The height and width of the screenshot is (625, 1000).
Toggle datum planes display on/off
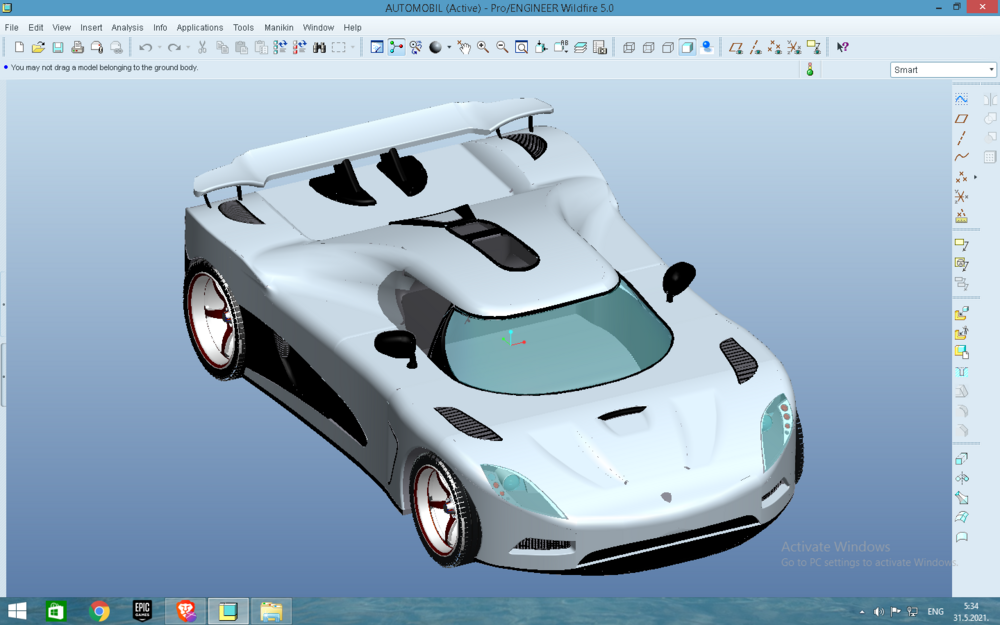[736, 47]
